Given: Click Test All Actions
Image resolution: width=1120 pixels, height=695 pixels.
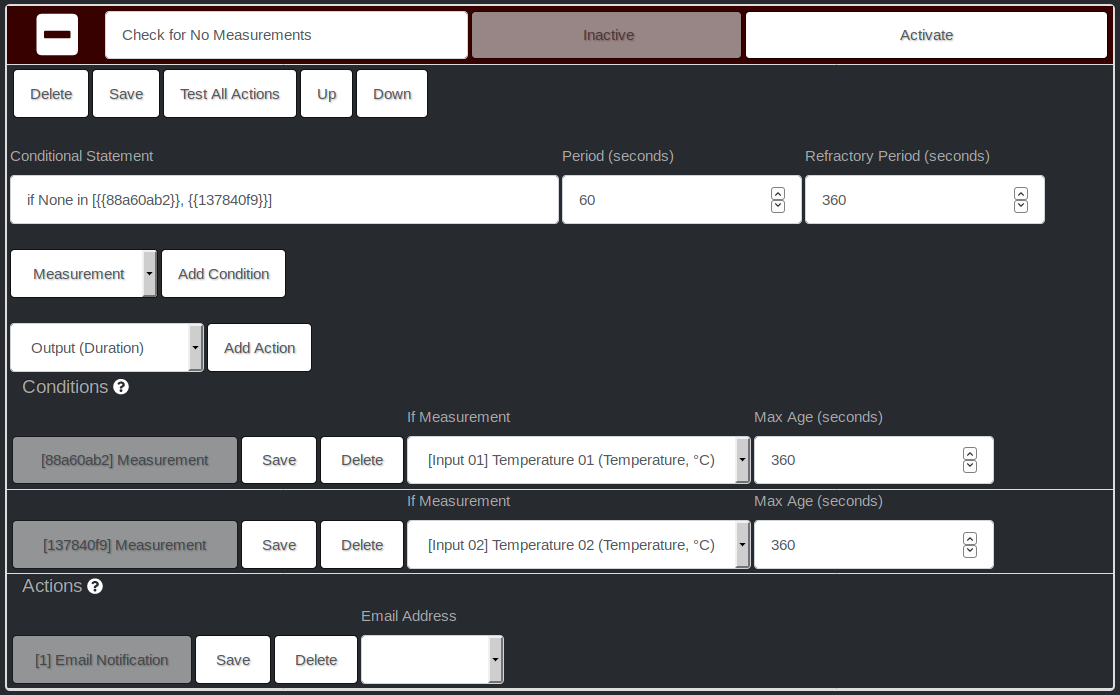Looking at the screenshot, I should (229, 93).
